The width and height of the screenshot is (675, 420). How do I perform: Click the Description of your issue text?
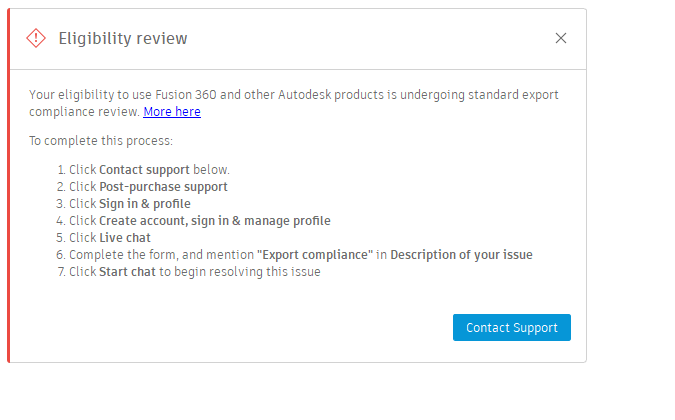(461, 254)
